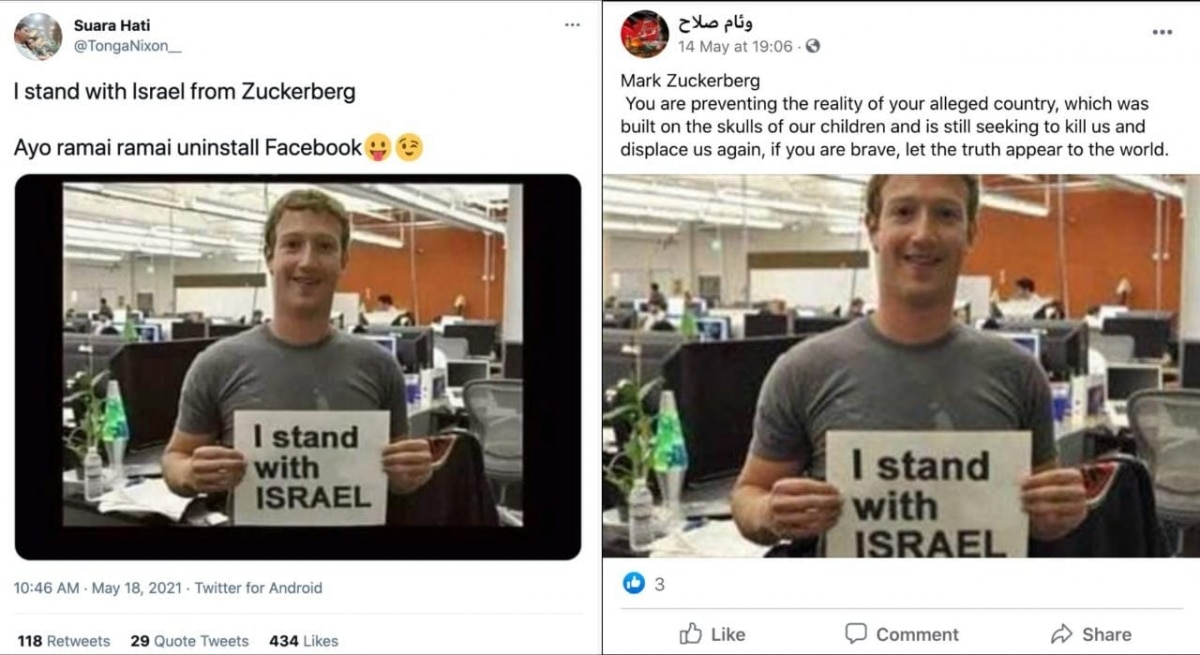This screenshot has height=655, width=1200.
Task: Like the Facebook post with thumbs-up
Action: [x=712, y=634]
